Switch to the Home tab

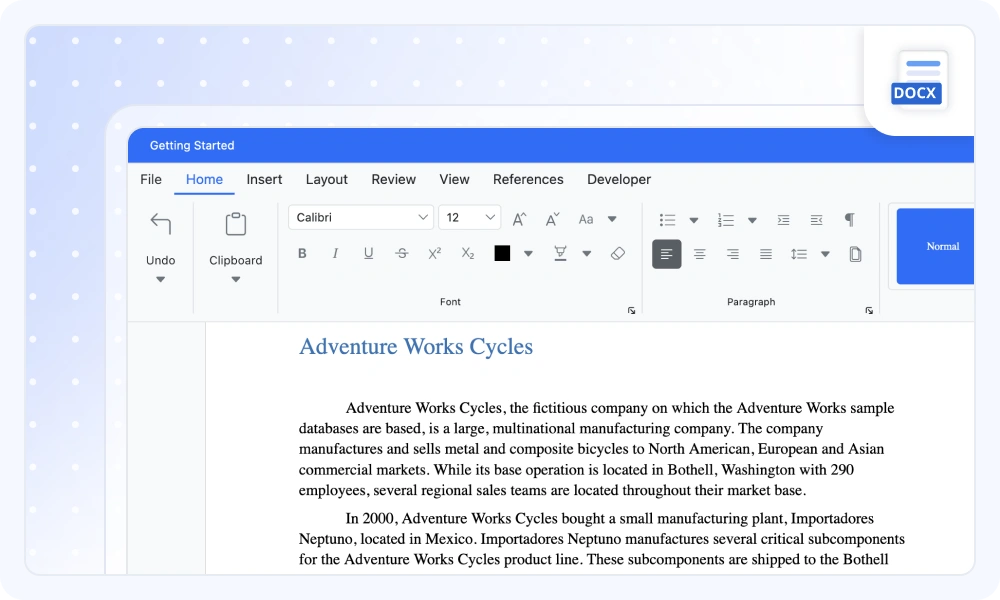(x=204, y=180)
